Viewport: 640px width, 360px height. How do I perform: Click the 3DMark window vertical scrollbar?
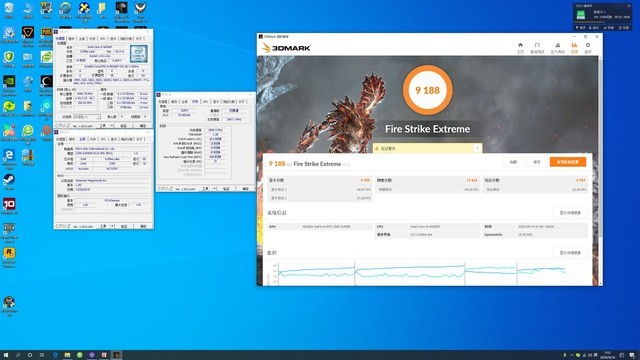point(599,169)
